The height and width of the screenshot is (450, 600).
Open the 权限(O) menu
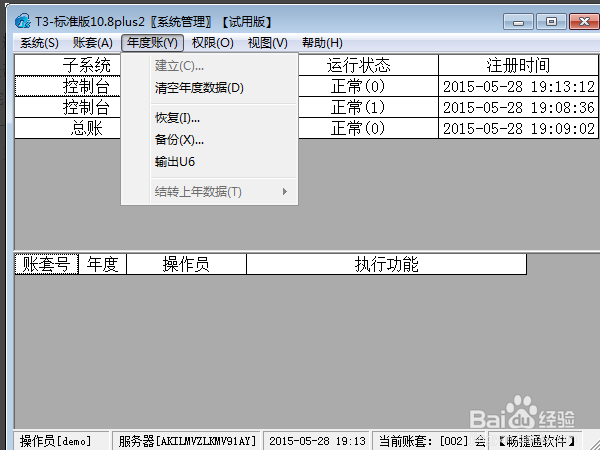coord(212,43)
